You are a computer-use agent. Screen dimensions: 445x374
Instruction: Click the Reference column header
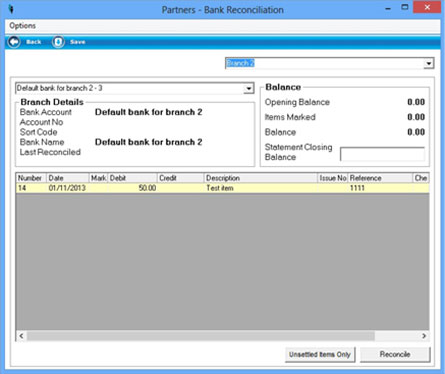[x=380, y=178]
